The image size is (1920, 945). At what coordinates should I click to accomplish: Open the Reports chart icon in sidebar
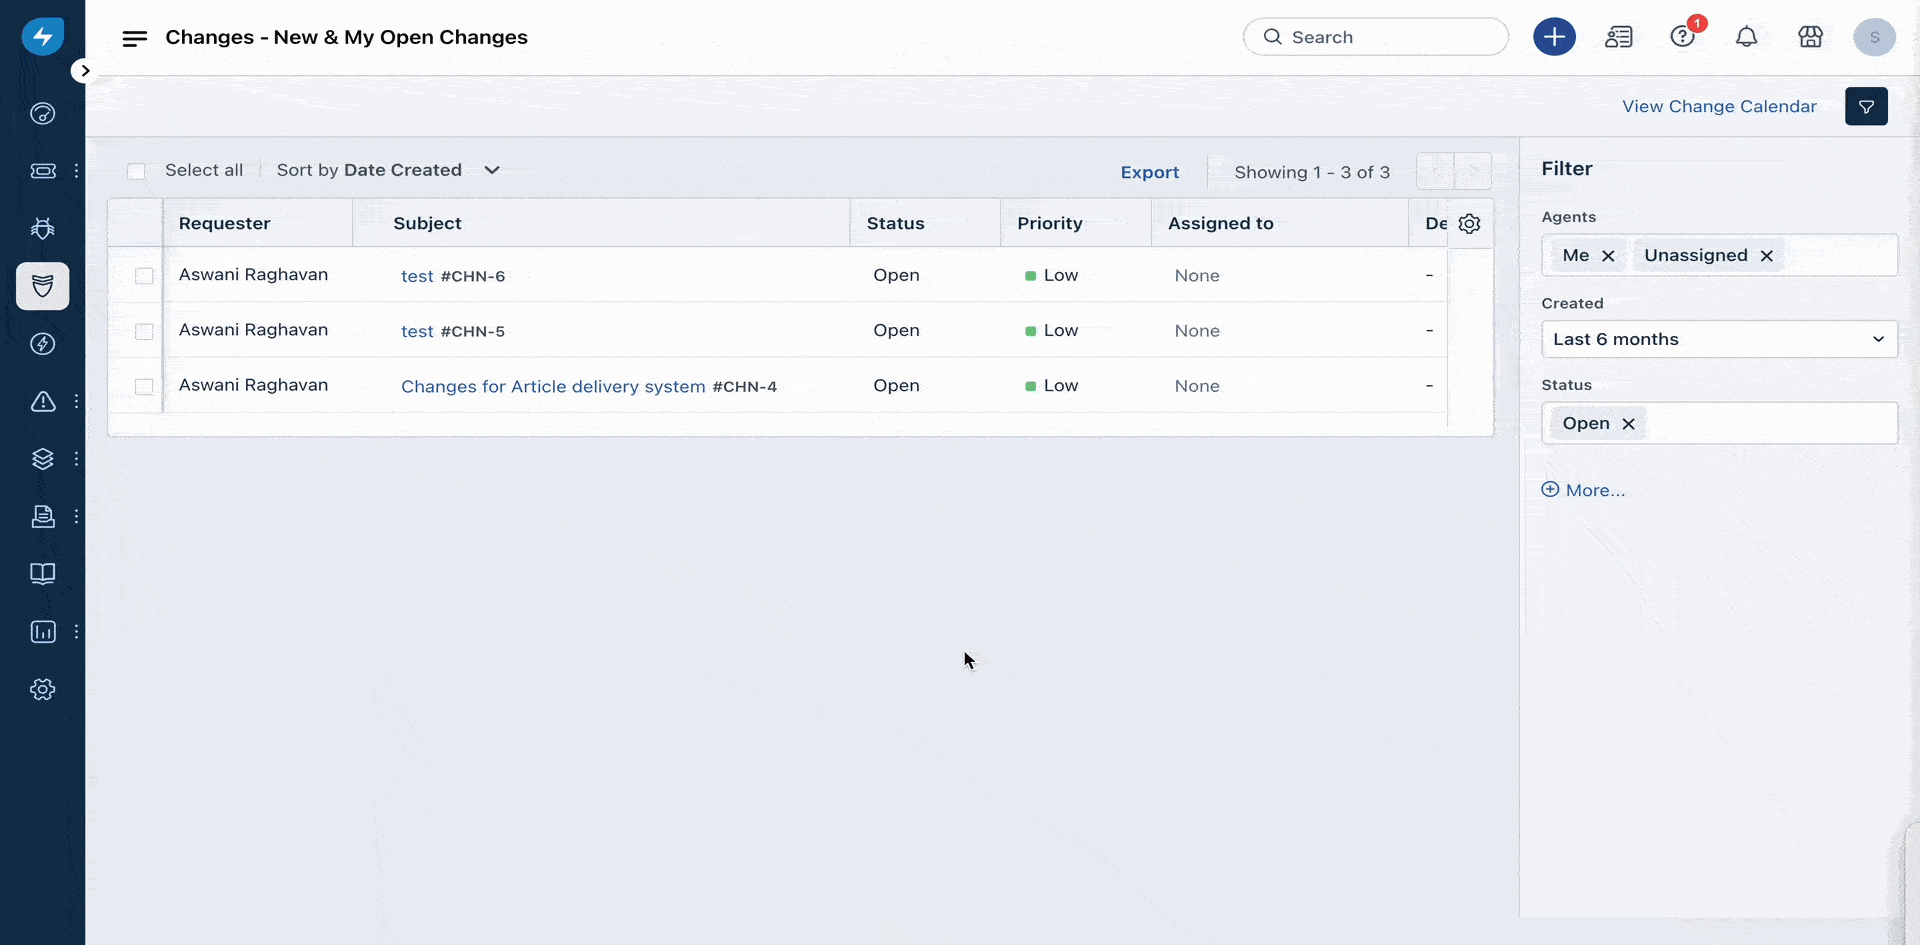point(42,632)
